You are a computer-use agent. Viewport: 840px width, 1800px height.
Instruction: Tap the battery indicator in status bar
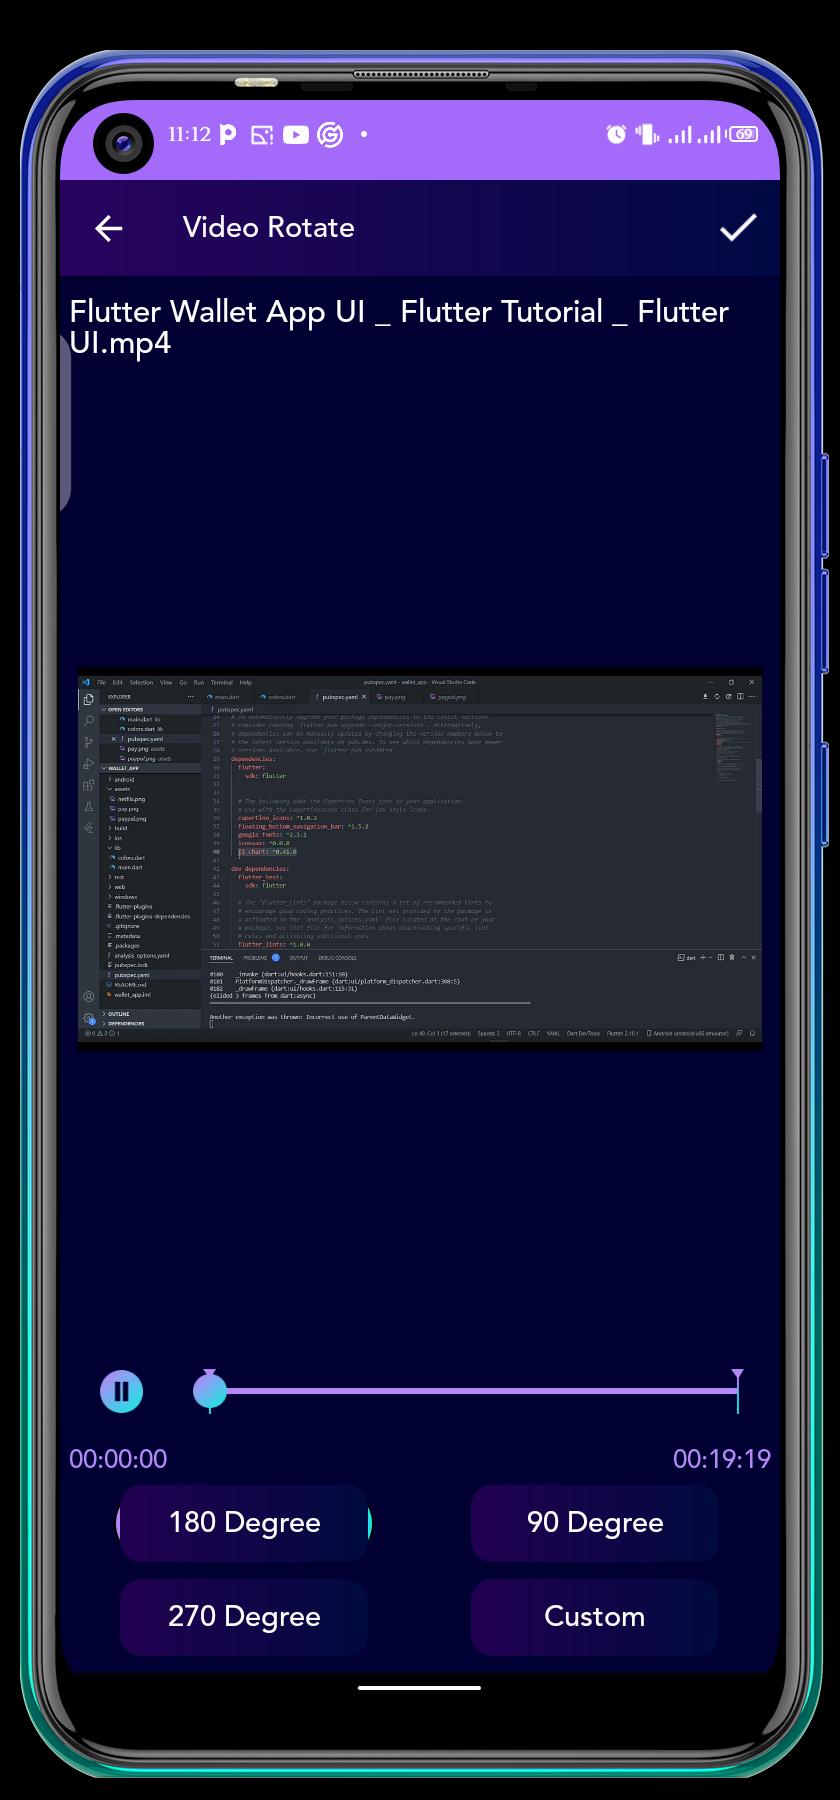(744, 134)
